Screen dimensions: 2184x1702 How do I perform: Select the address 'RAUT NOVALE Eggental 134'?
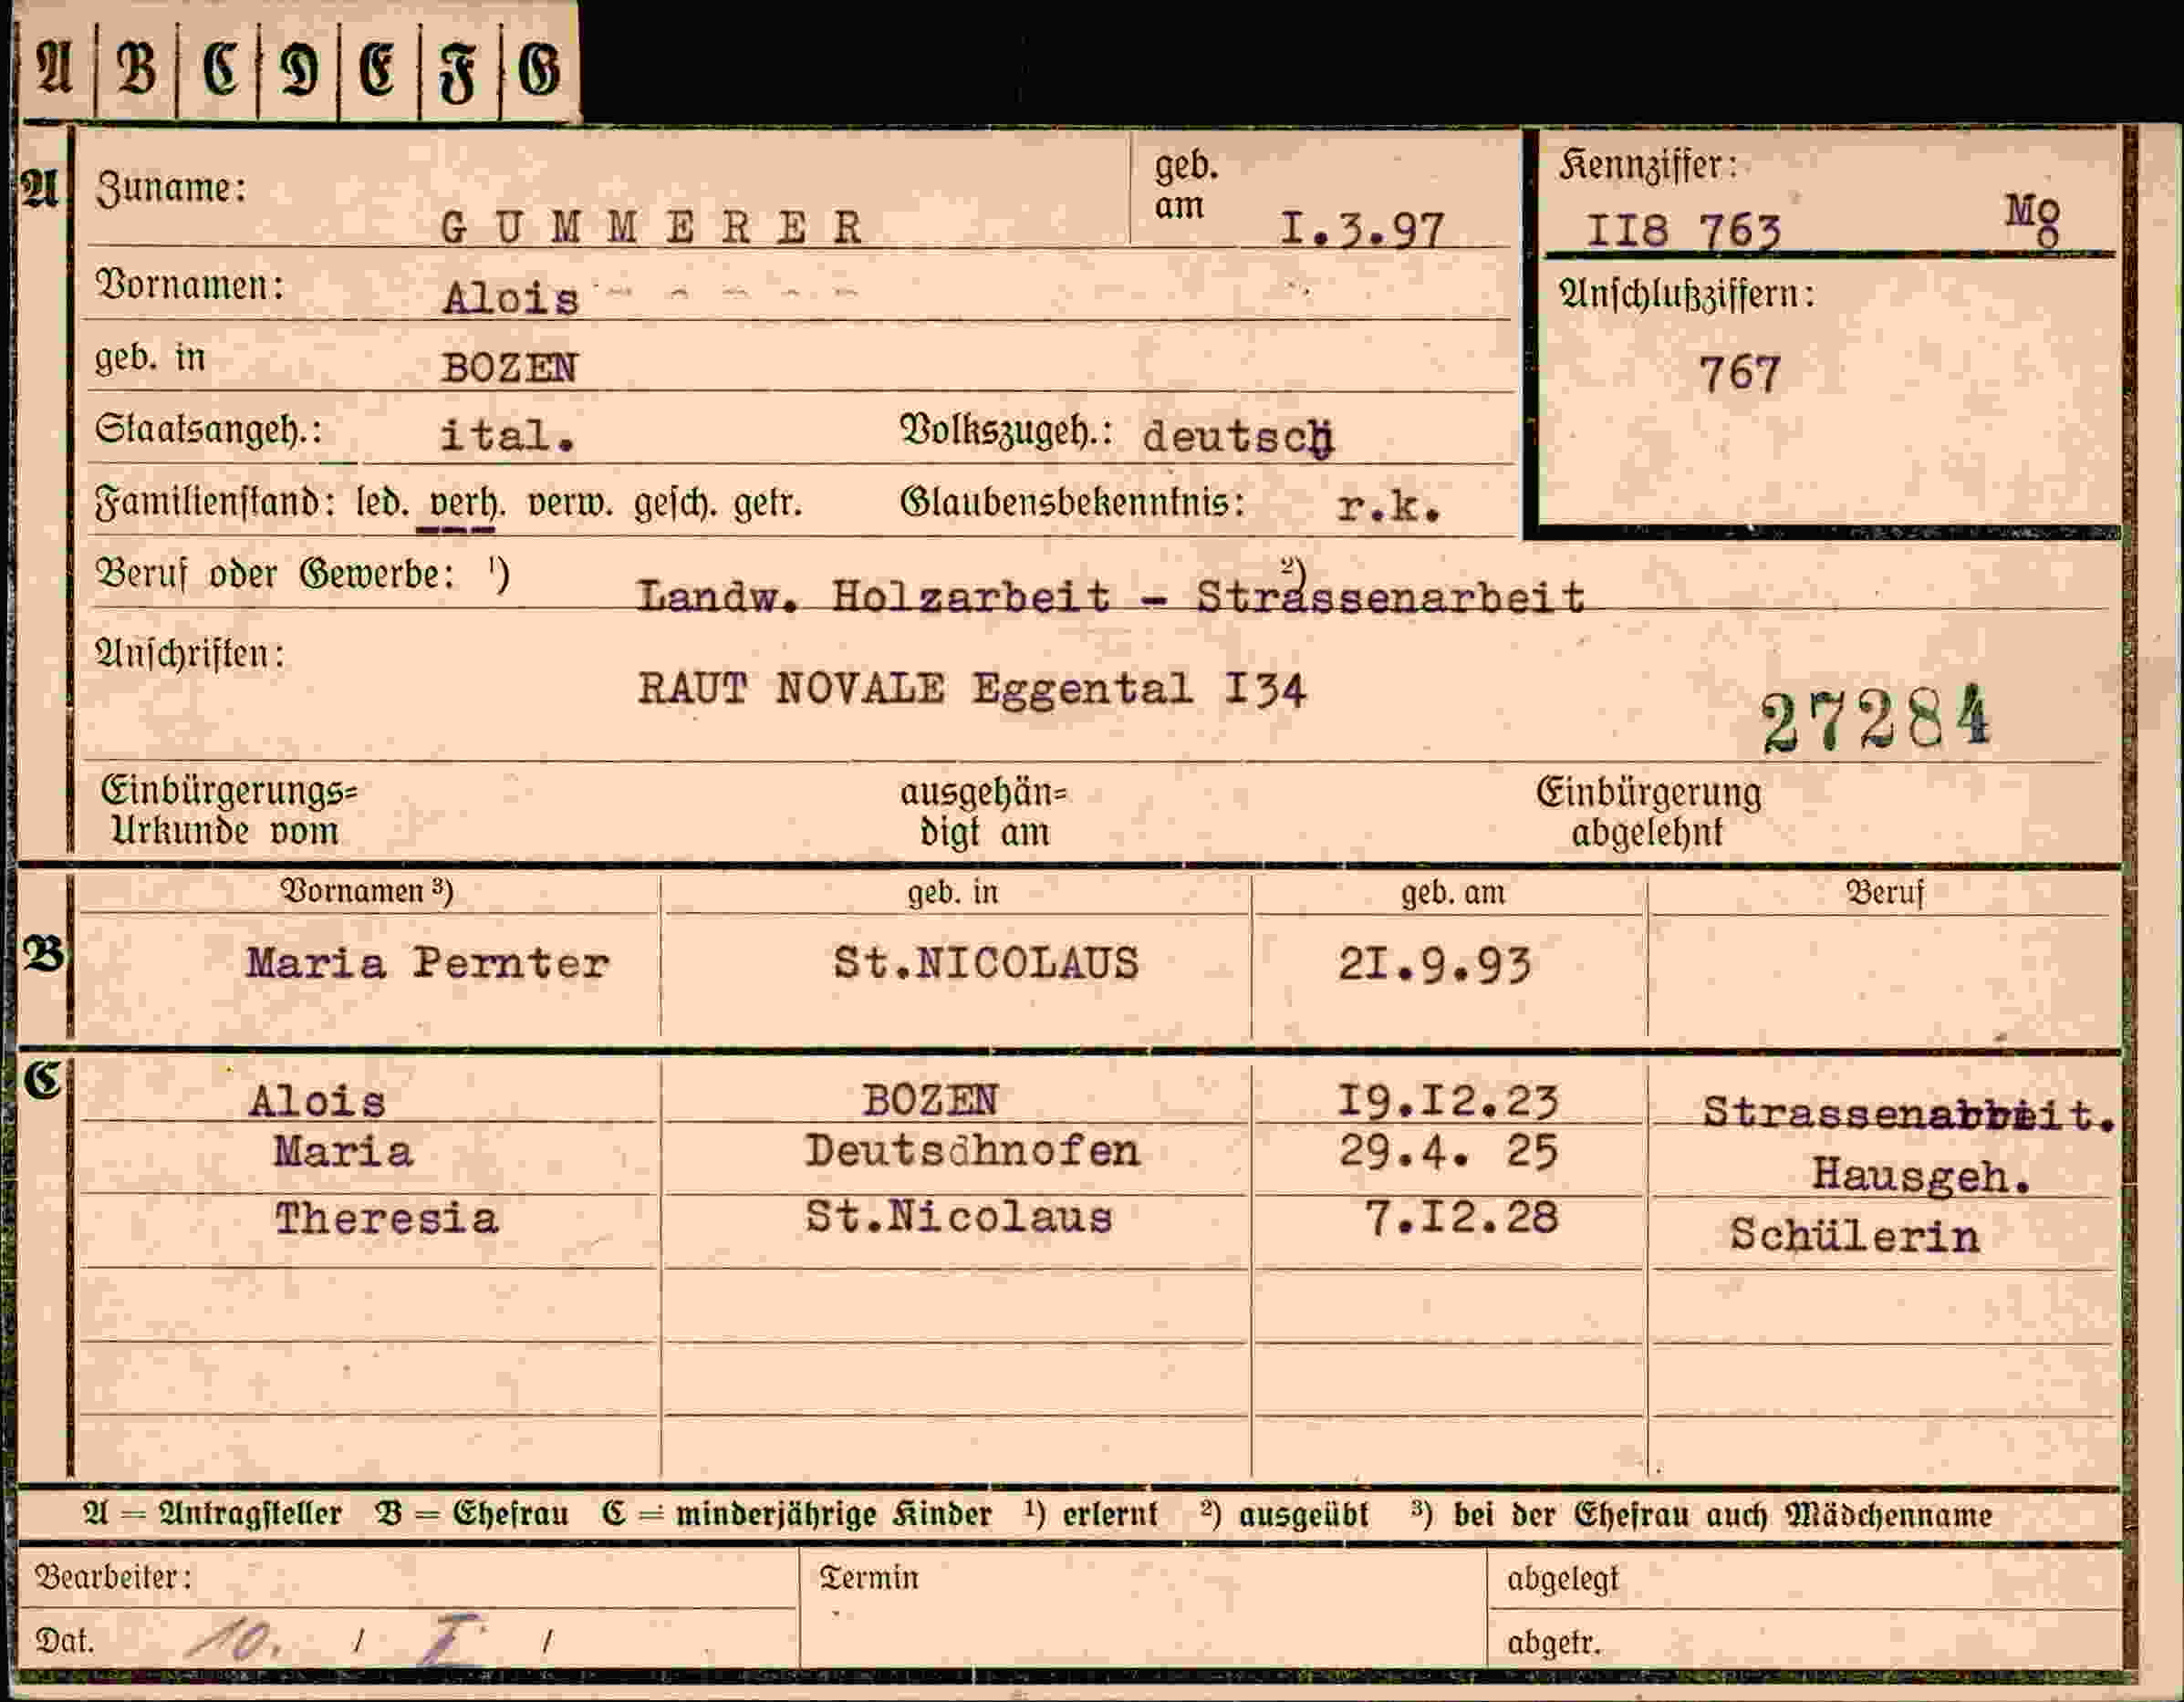(x=972, y=689)
